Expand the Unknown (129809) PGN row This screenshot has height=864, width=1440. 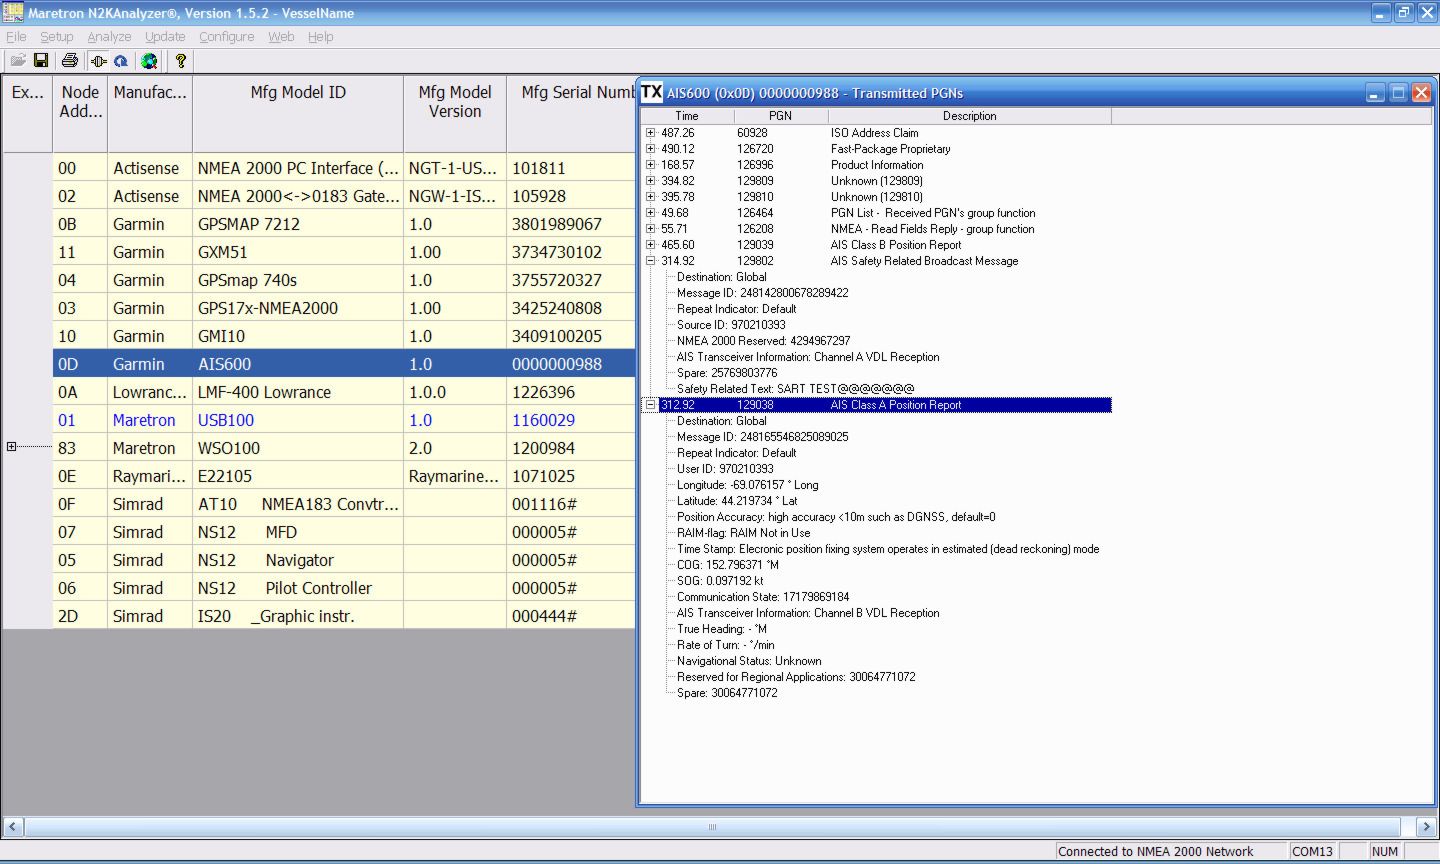tap(651, 181)
